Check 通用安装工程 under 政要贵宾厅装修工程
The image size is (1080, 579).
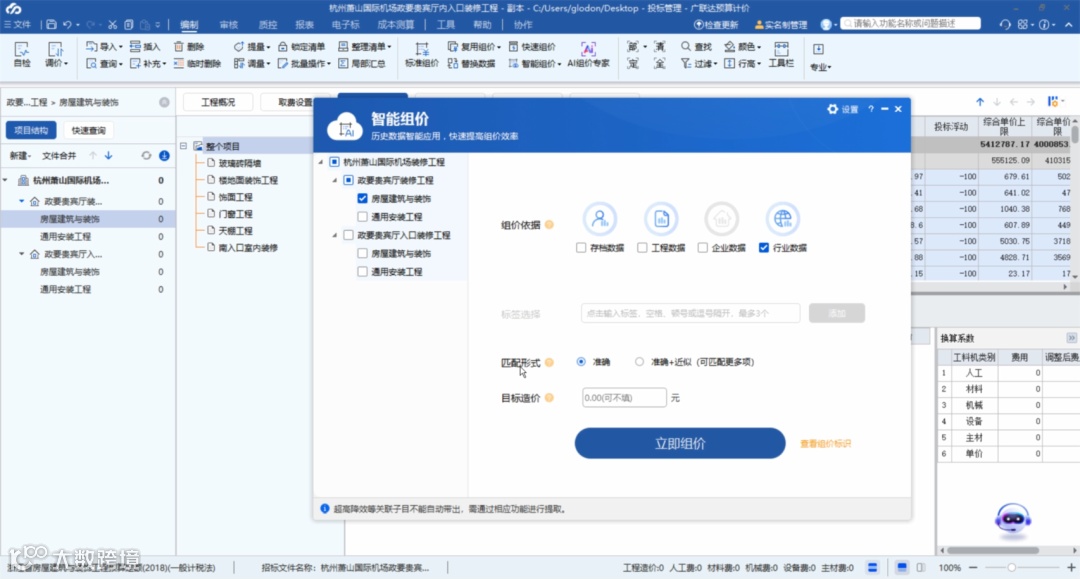pos(362,216)
